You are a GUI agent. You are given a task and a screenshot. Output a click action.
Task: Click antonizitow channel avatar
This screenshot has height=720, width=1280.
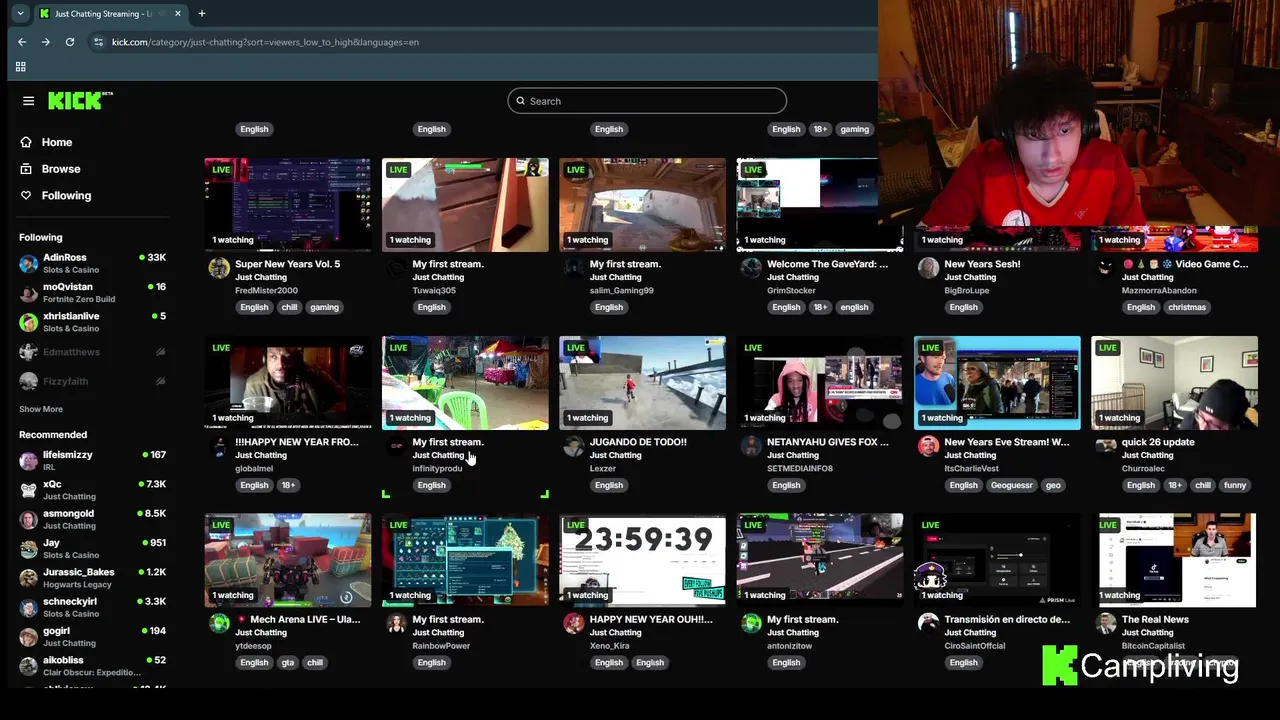pos(751,624)
